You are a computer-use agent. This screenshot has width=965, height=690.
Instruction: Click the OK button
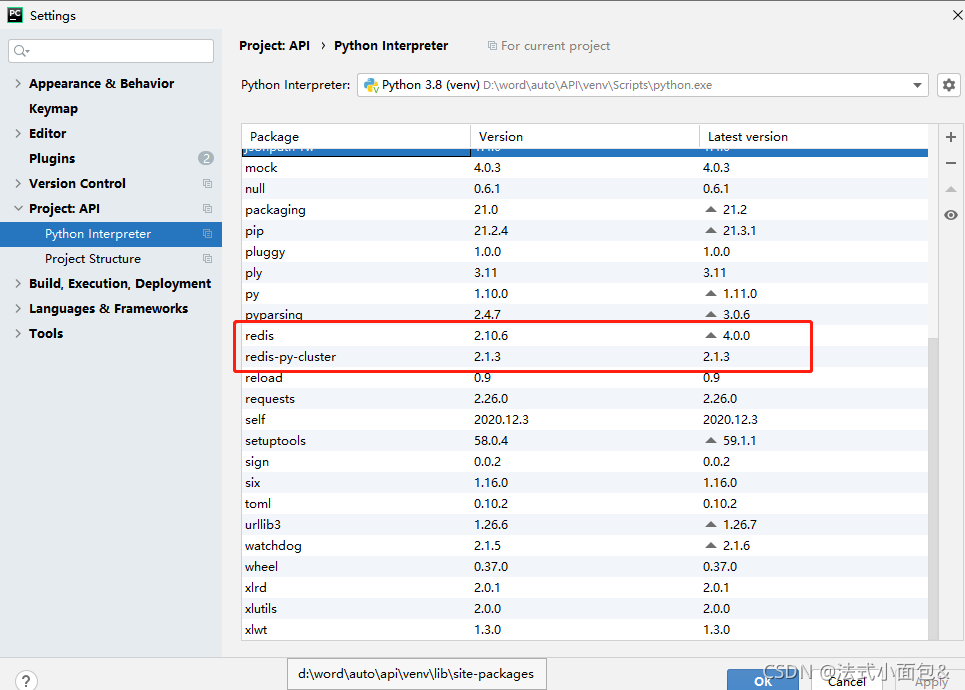[763, 681]
